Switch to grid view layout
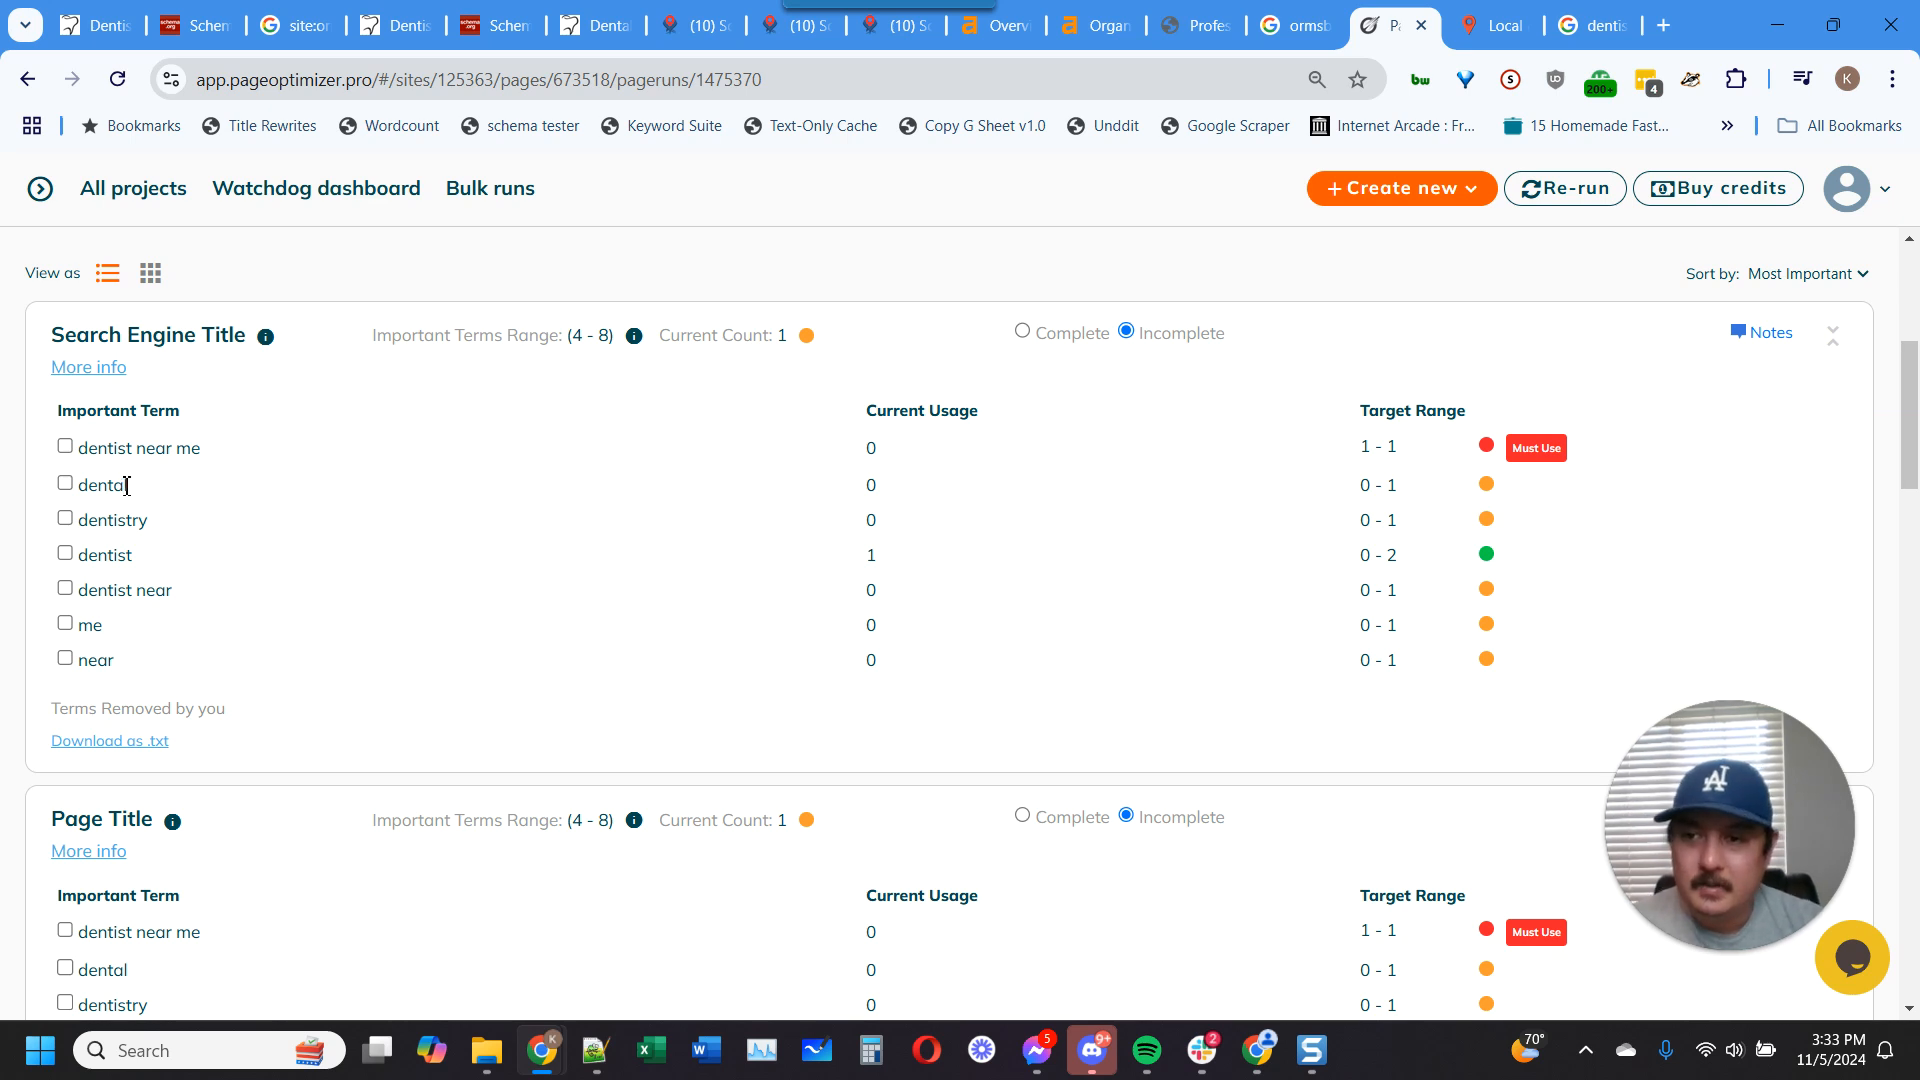 point(150,273)
